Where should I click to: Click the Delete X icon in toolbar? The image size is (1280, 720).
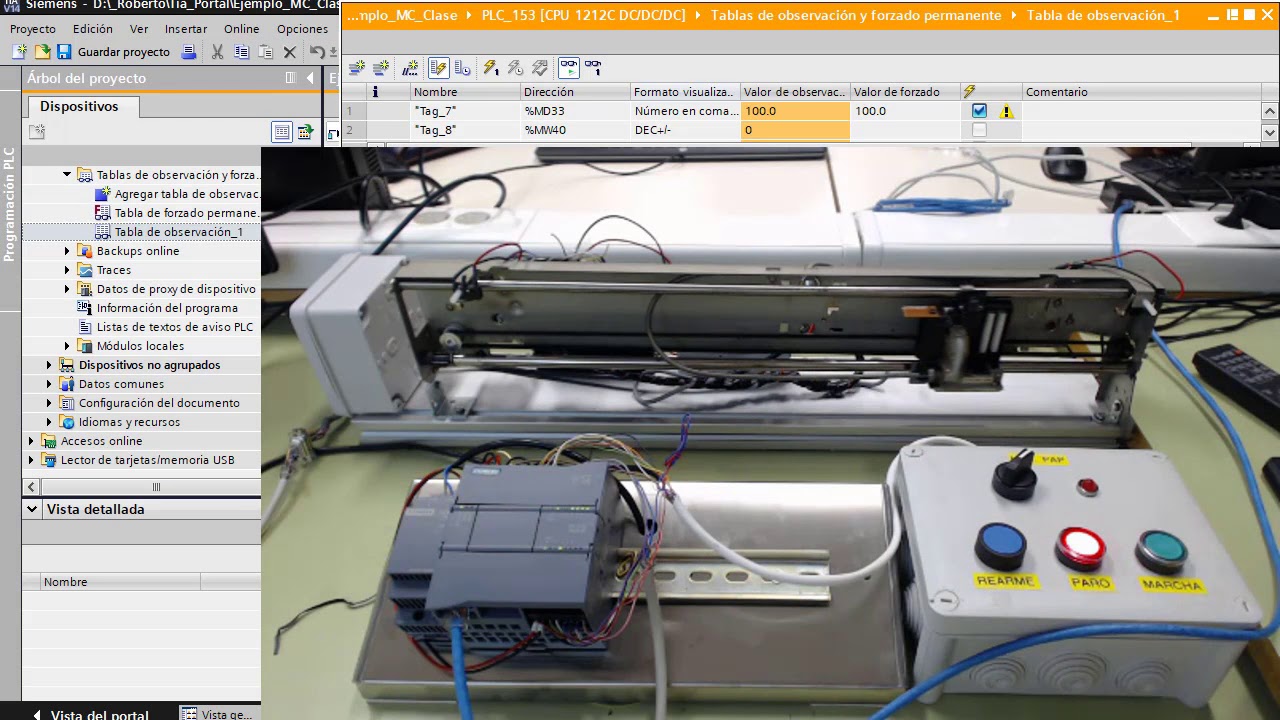[x=290, y=52]
